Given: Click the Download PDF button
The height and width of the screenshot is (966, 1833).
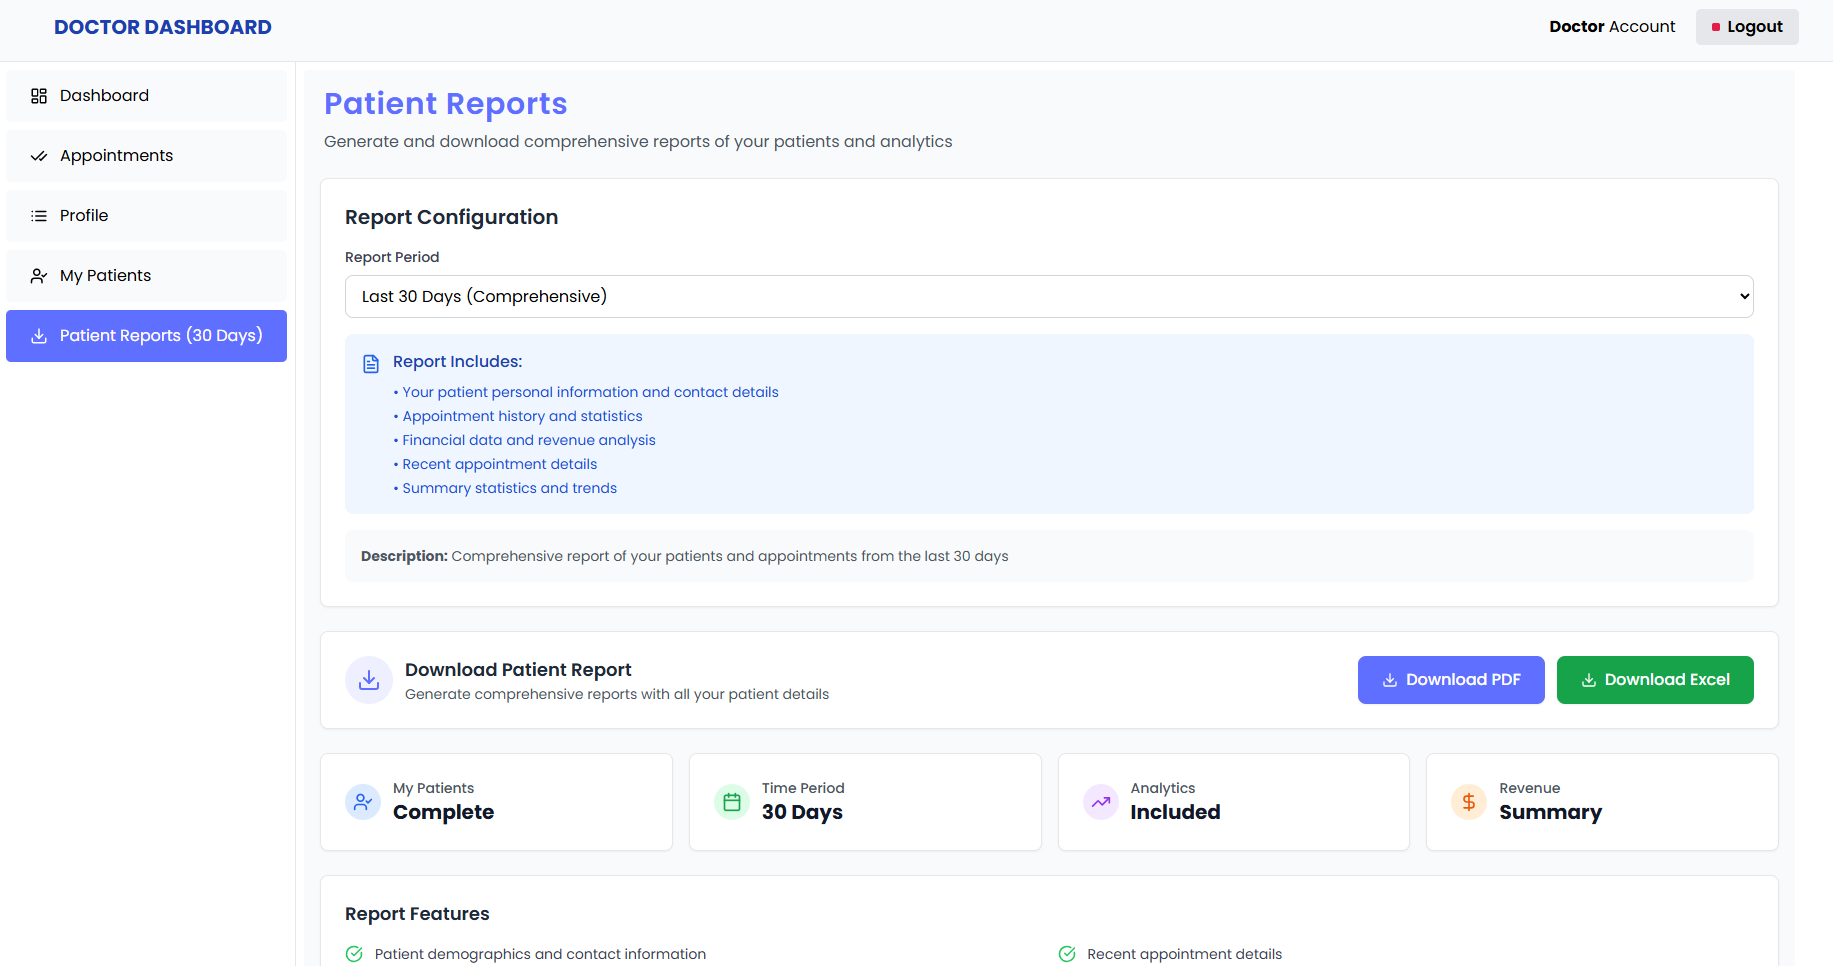Looking at the screenshot, I should 1451,680.
